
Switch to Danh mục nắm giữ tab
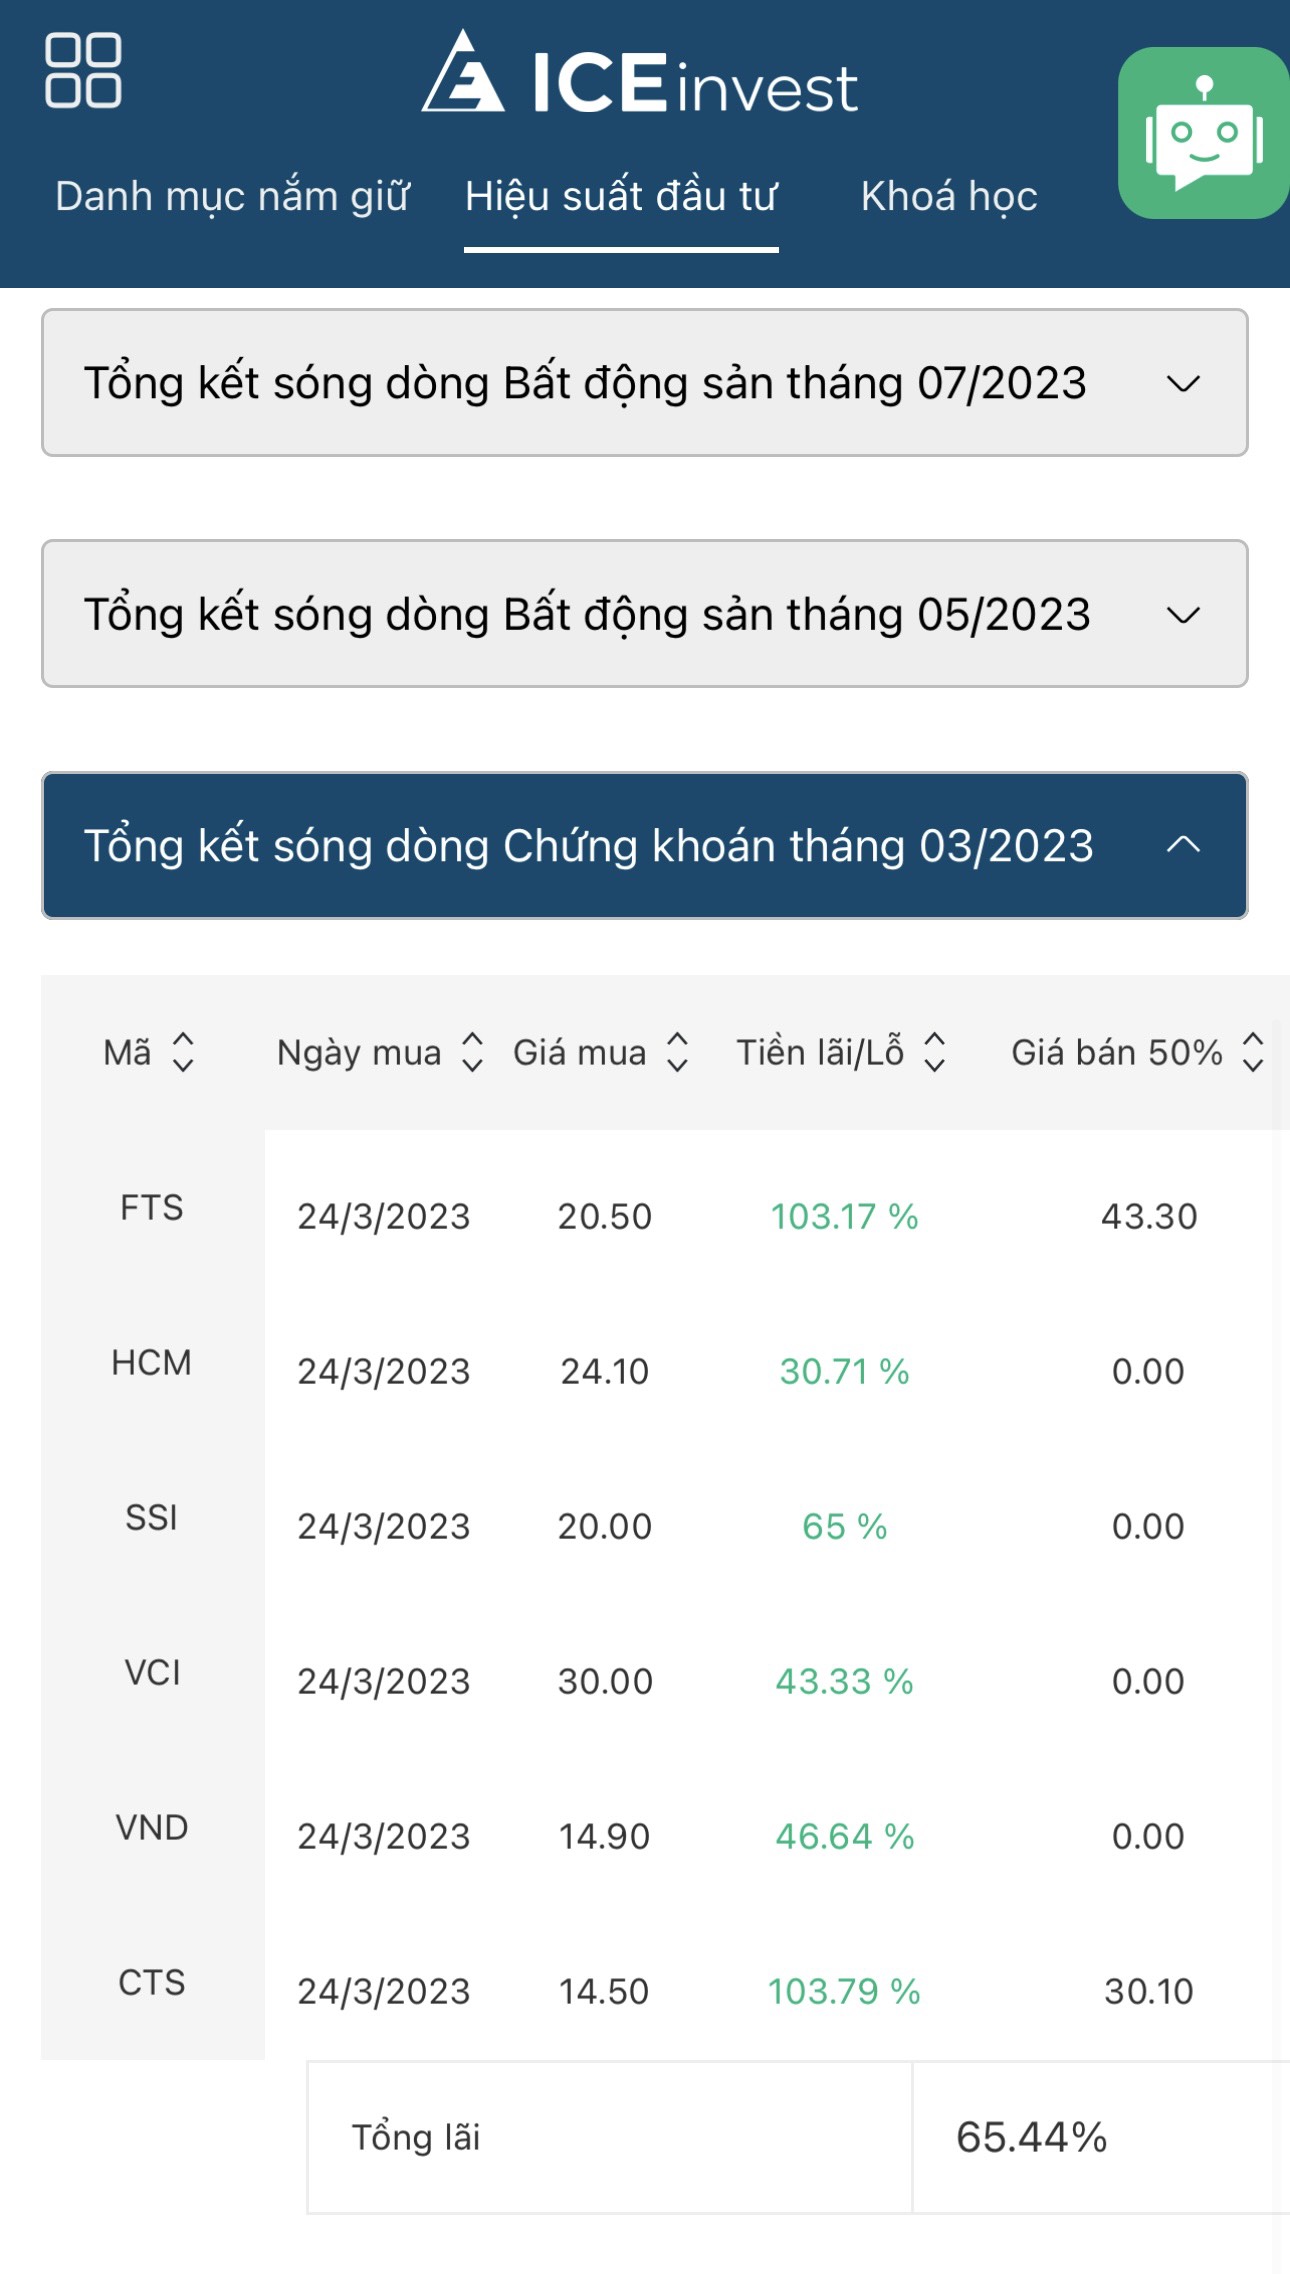click(x=232, y=196)
